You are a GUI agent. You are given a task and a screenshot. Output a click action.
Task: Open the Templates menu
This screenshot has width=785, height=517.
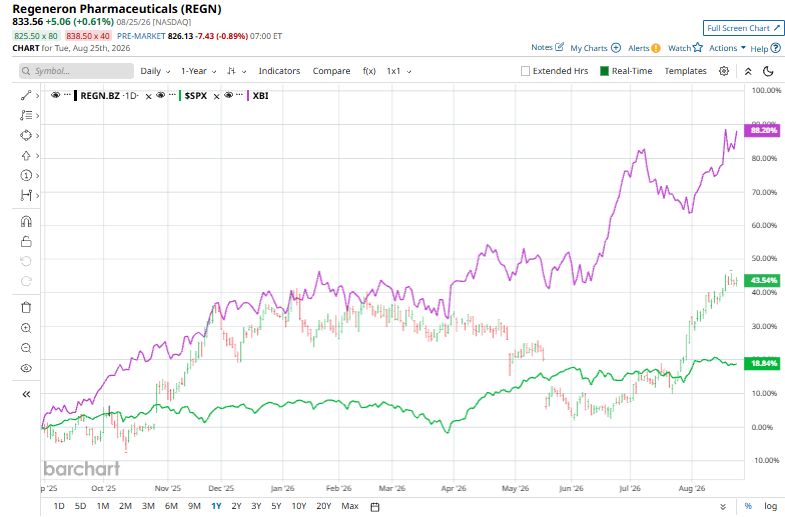[x=685, y=71]
